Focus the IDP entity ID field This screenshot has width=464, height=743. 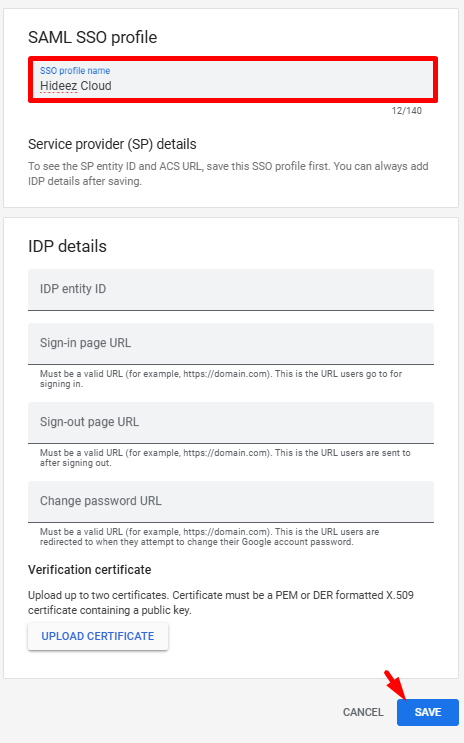pos(231,290)
